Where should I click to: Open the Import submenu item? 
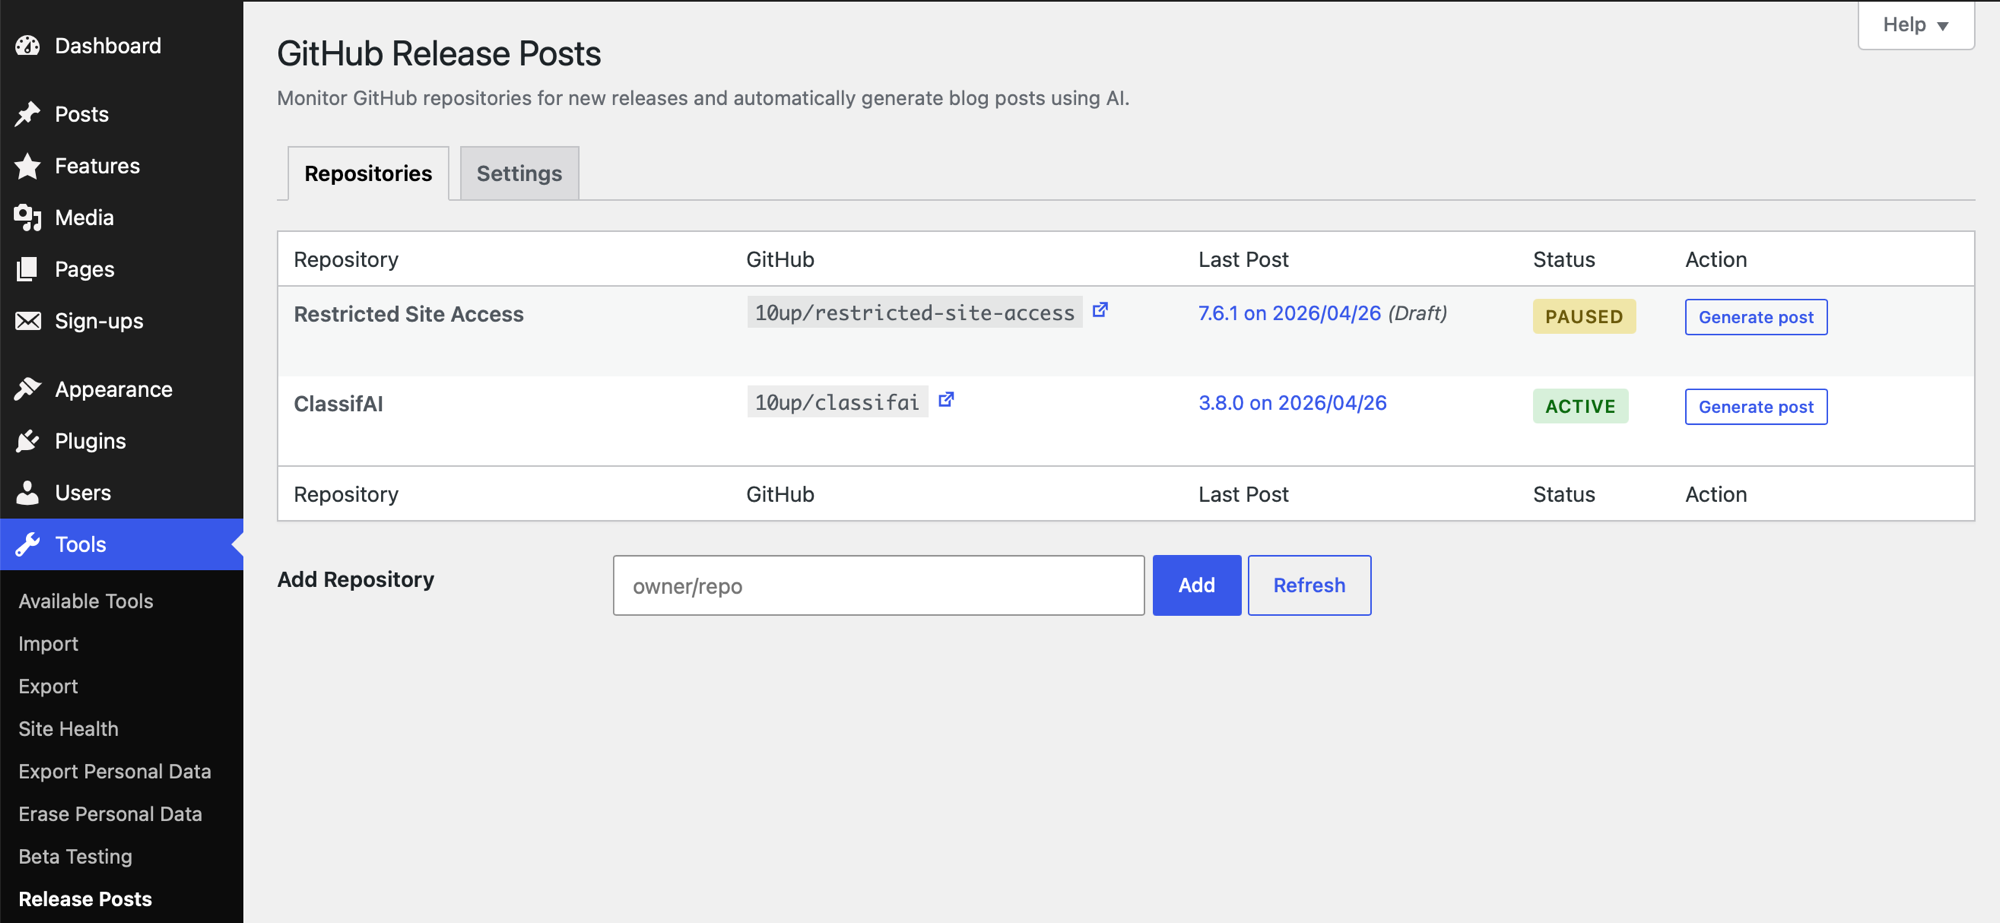pyautogui.click(x=48, y=644)
